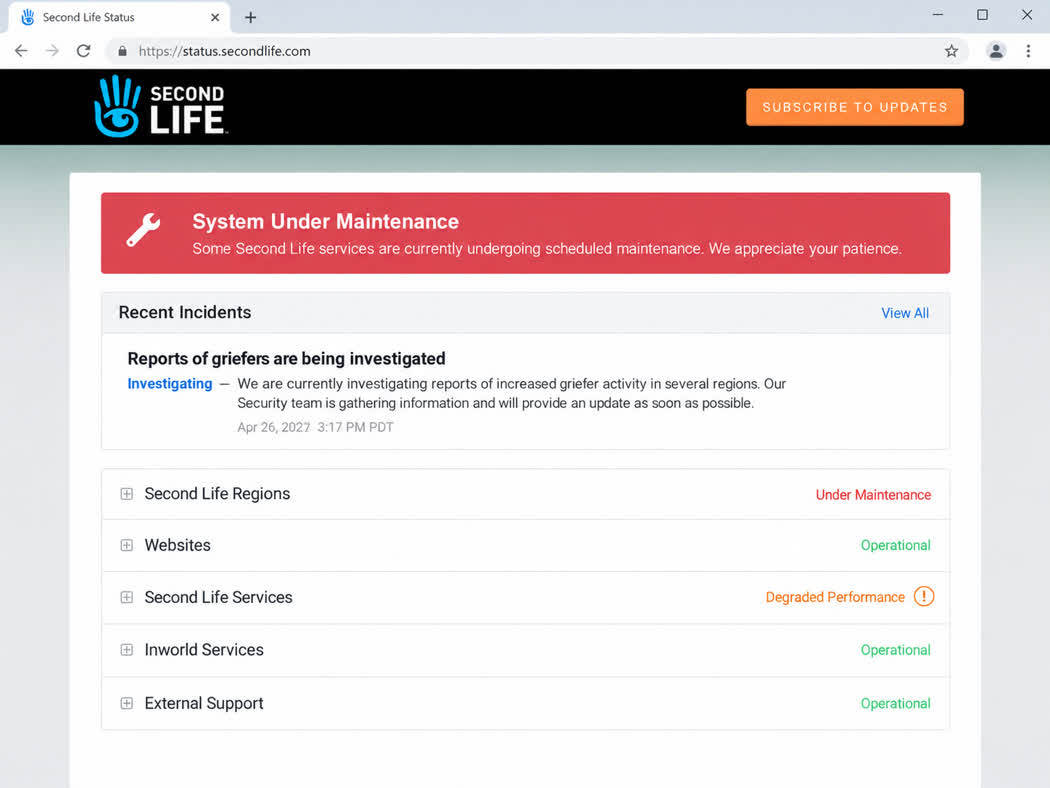Viewport: 1050px width, 788px height.
Task: Expand the External Support group
Action: (127, 703)
